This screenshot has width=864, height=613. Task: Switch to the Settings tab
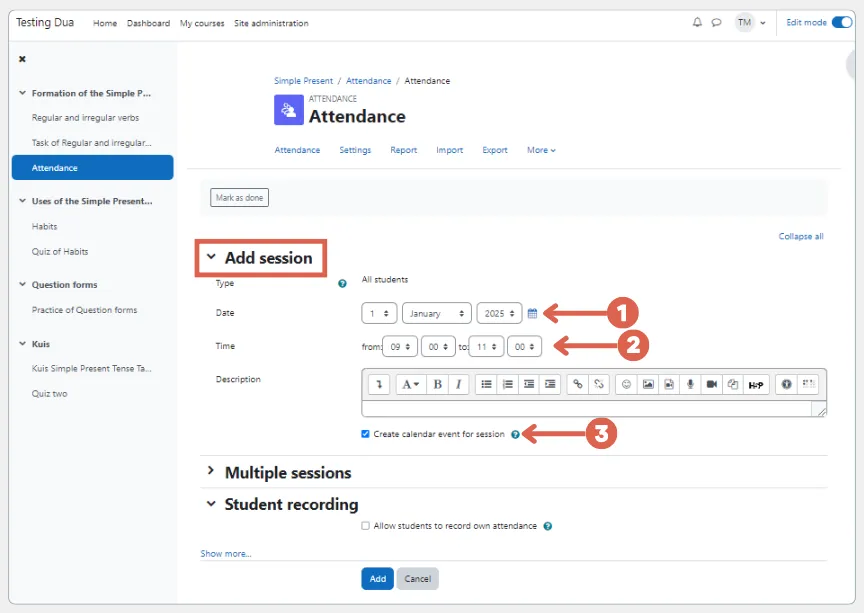tap(353, 150)
